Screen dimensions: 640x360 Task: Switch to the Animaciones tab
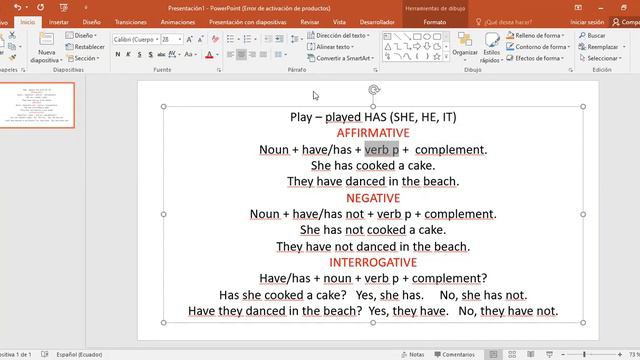178,22
